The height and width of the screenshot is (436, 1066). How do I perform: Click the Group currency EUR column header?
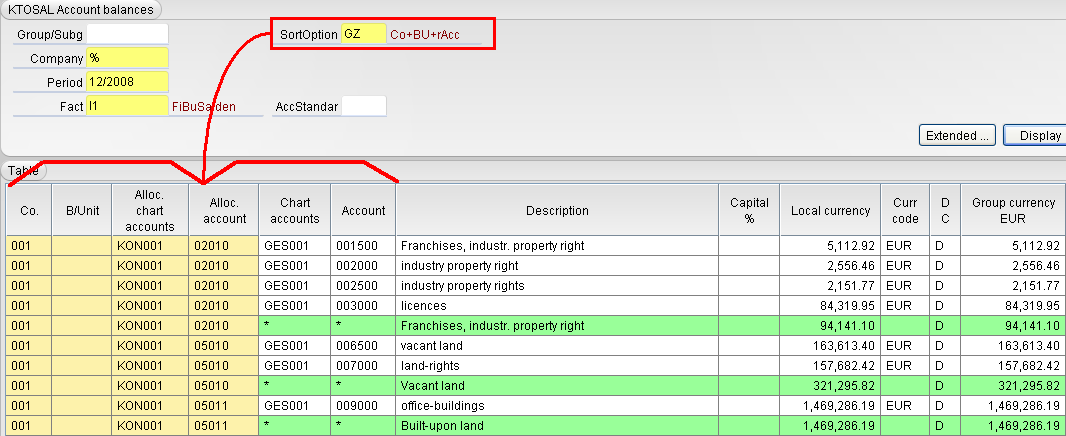pyautogui.click(x=1013, y=210)
